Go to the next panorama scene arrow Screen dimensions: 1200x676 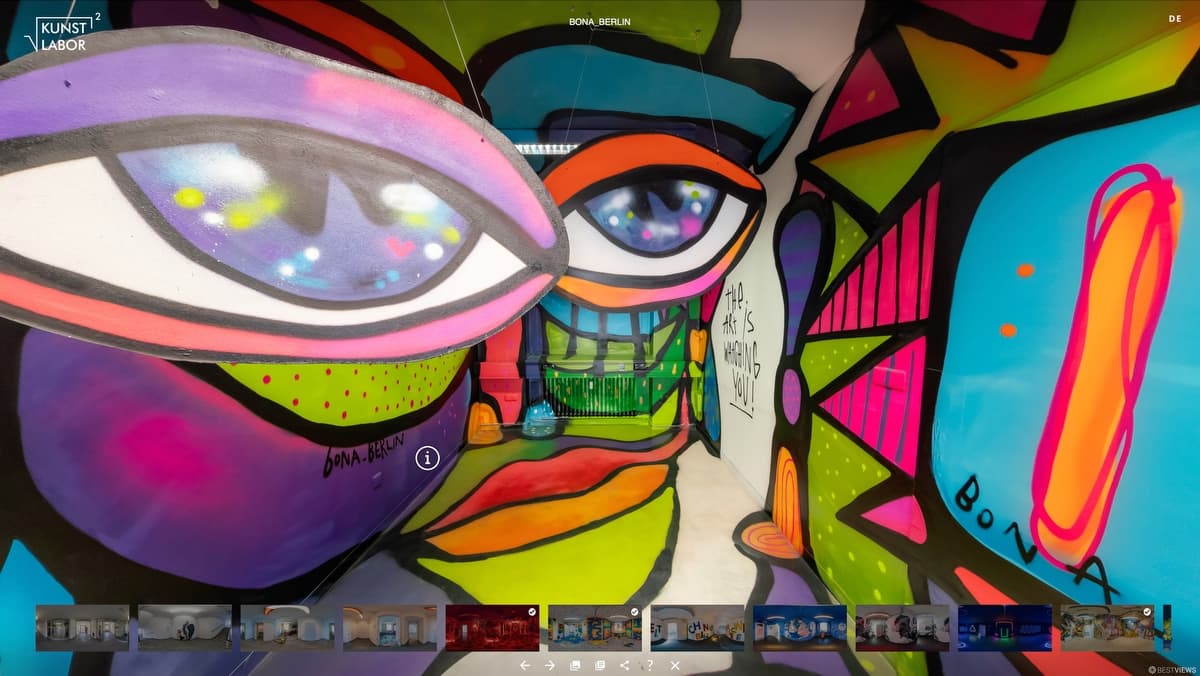click(x=549, y=665)
